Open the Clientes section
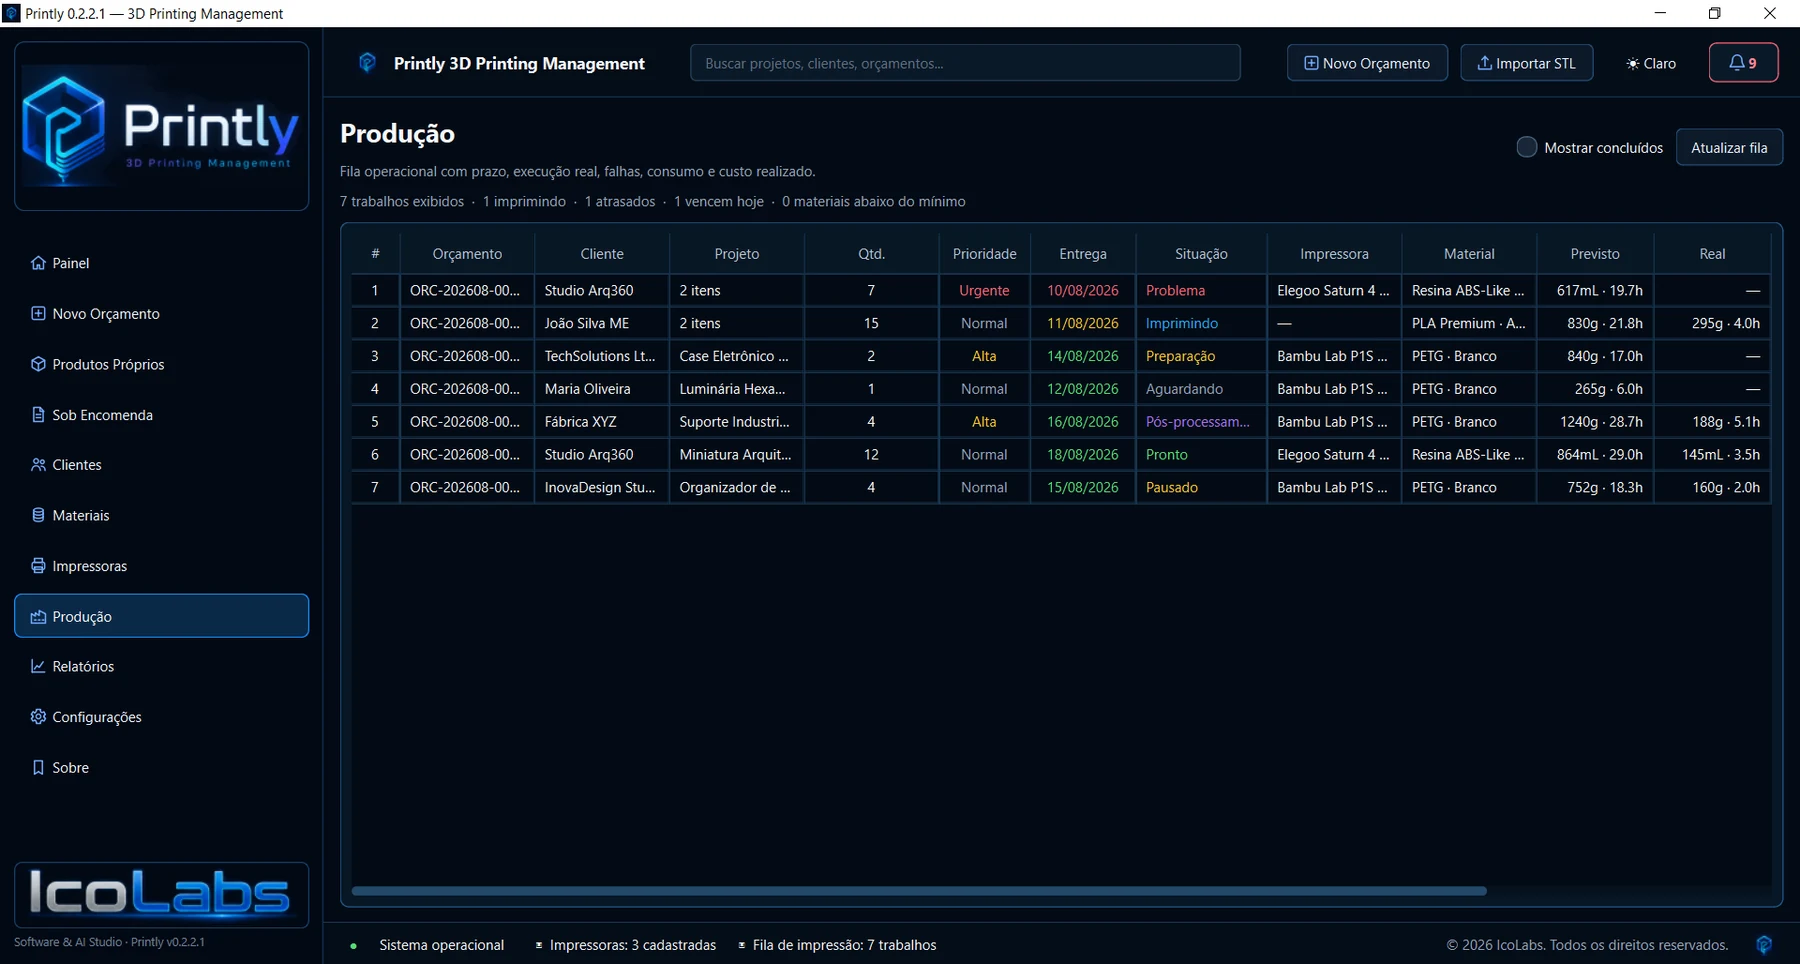The height and width of the screenshot is (964, 1800). 161,465
